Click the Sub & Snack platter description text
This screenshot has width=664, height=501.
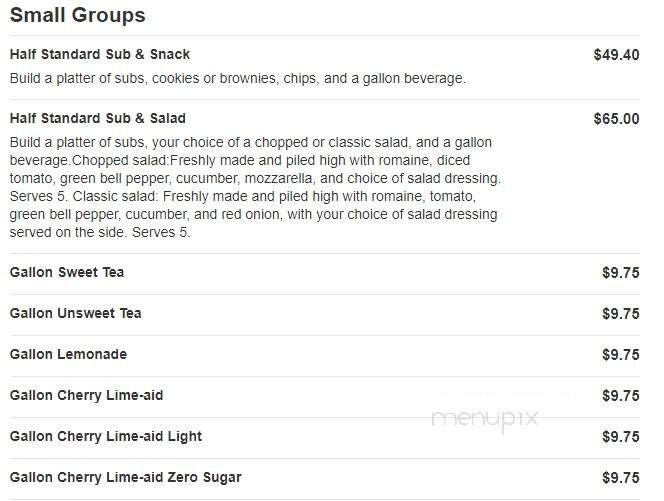point(238,78)
